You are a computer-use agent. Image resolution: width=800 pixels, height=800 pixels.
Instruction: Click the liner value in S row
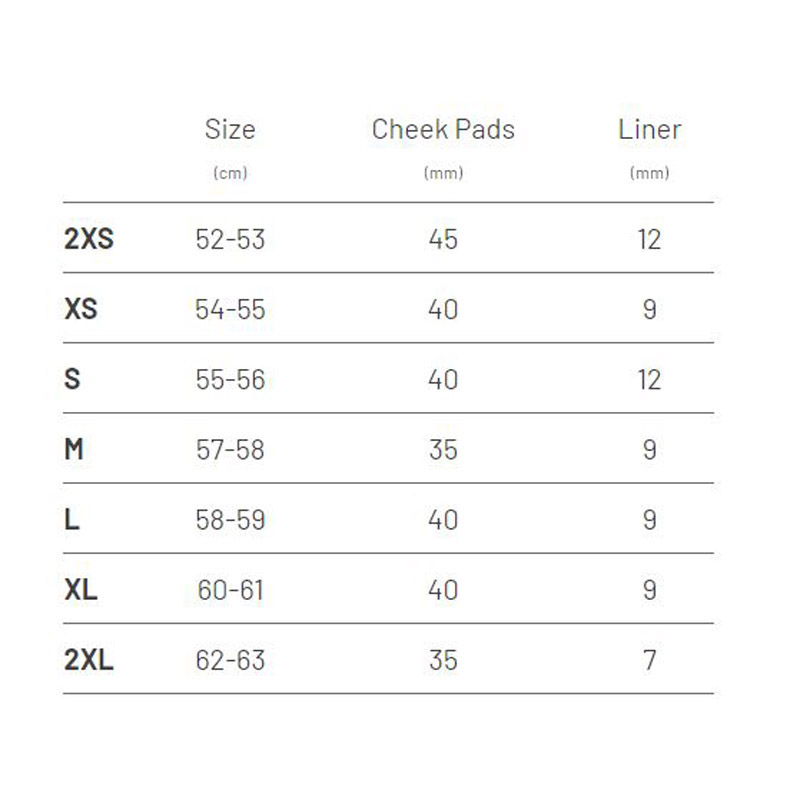coord(649,380)
